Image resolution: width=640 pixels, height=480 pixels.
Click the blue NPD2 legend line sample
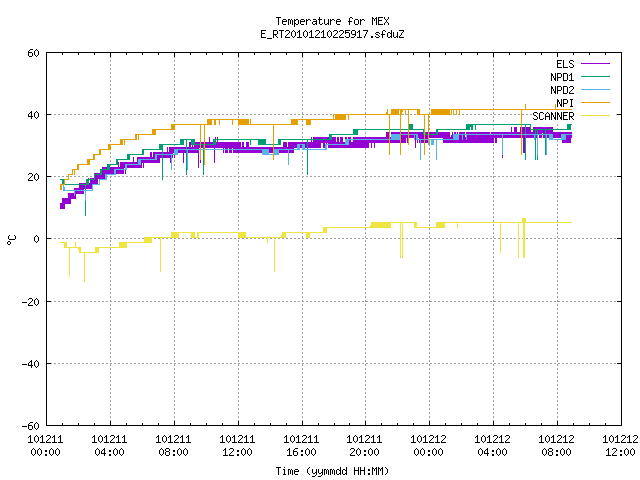click(595, 89)
